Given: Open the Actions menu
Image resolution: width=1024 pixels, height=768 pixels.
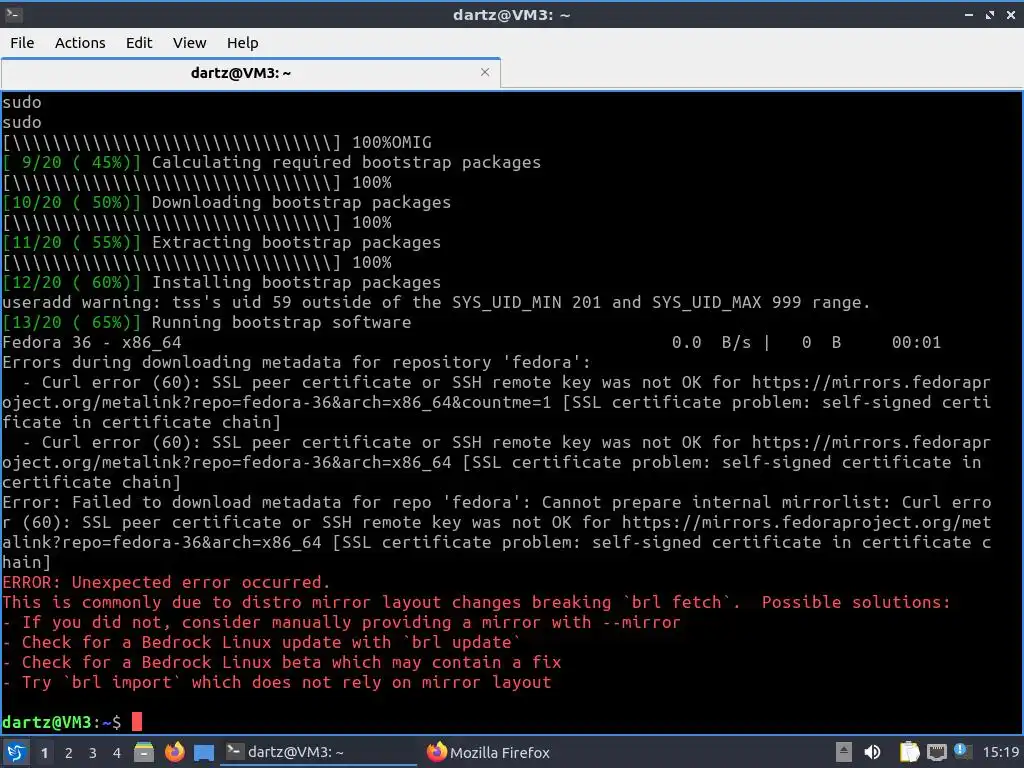Looking at the screenshot, I should point(80,42).
